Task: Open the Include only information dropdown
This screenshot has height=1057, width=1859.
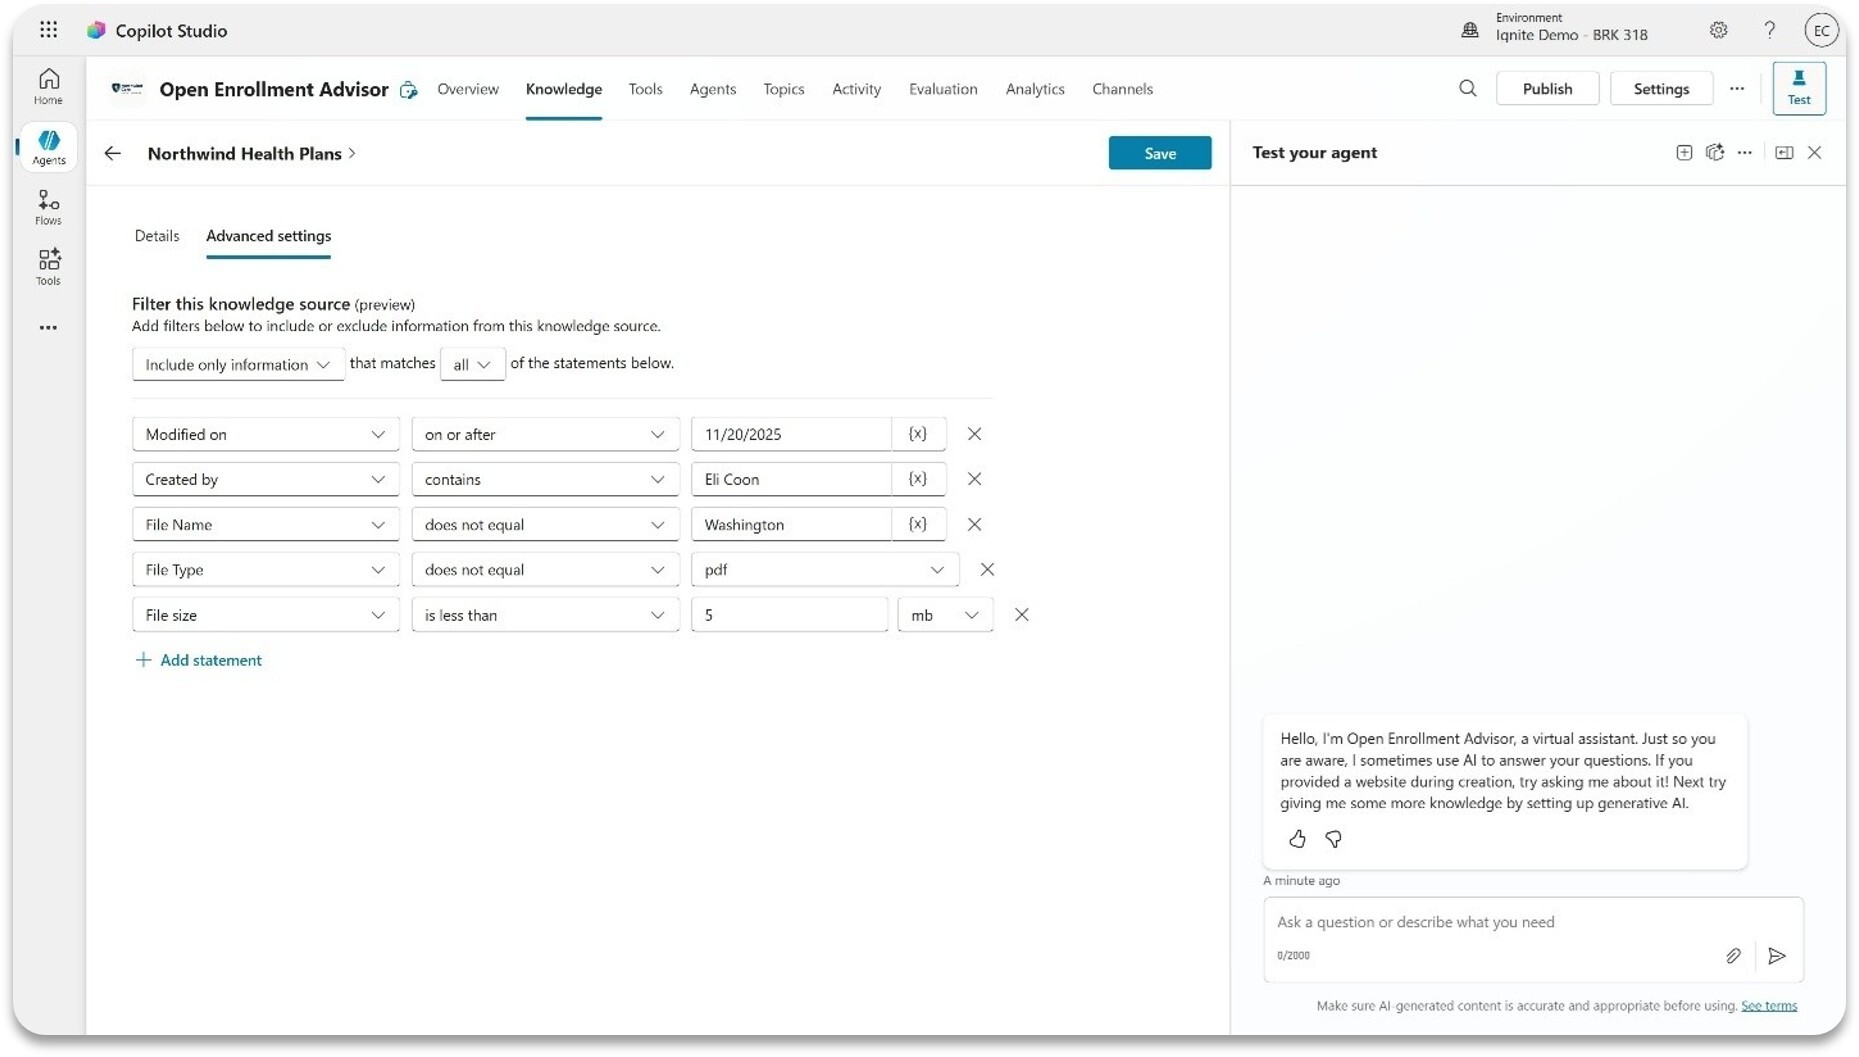Action: pyautogui.click(x=237, y=364)
